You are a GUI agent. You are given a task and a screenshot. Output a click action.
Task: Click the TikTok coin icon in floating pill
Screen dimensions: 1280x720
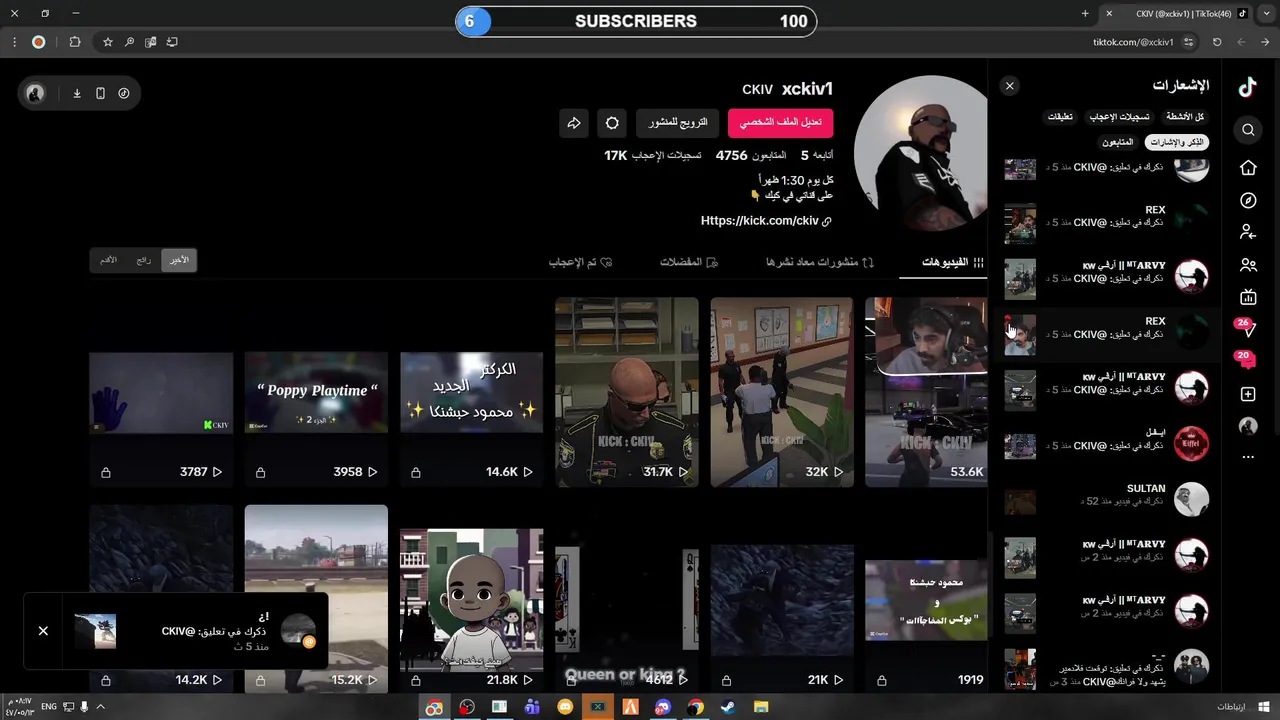[124, 93]
